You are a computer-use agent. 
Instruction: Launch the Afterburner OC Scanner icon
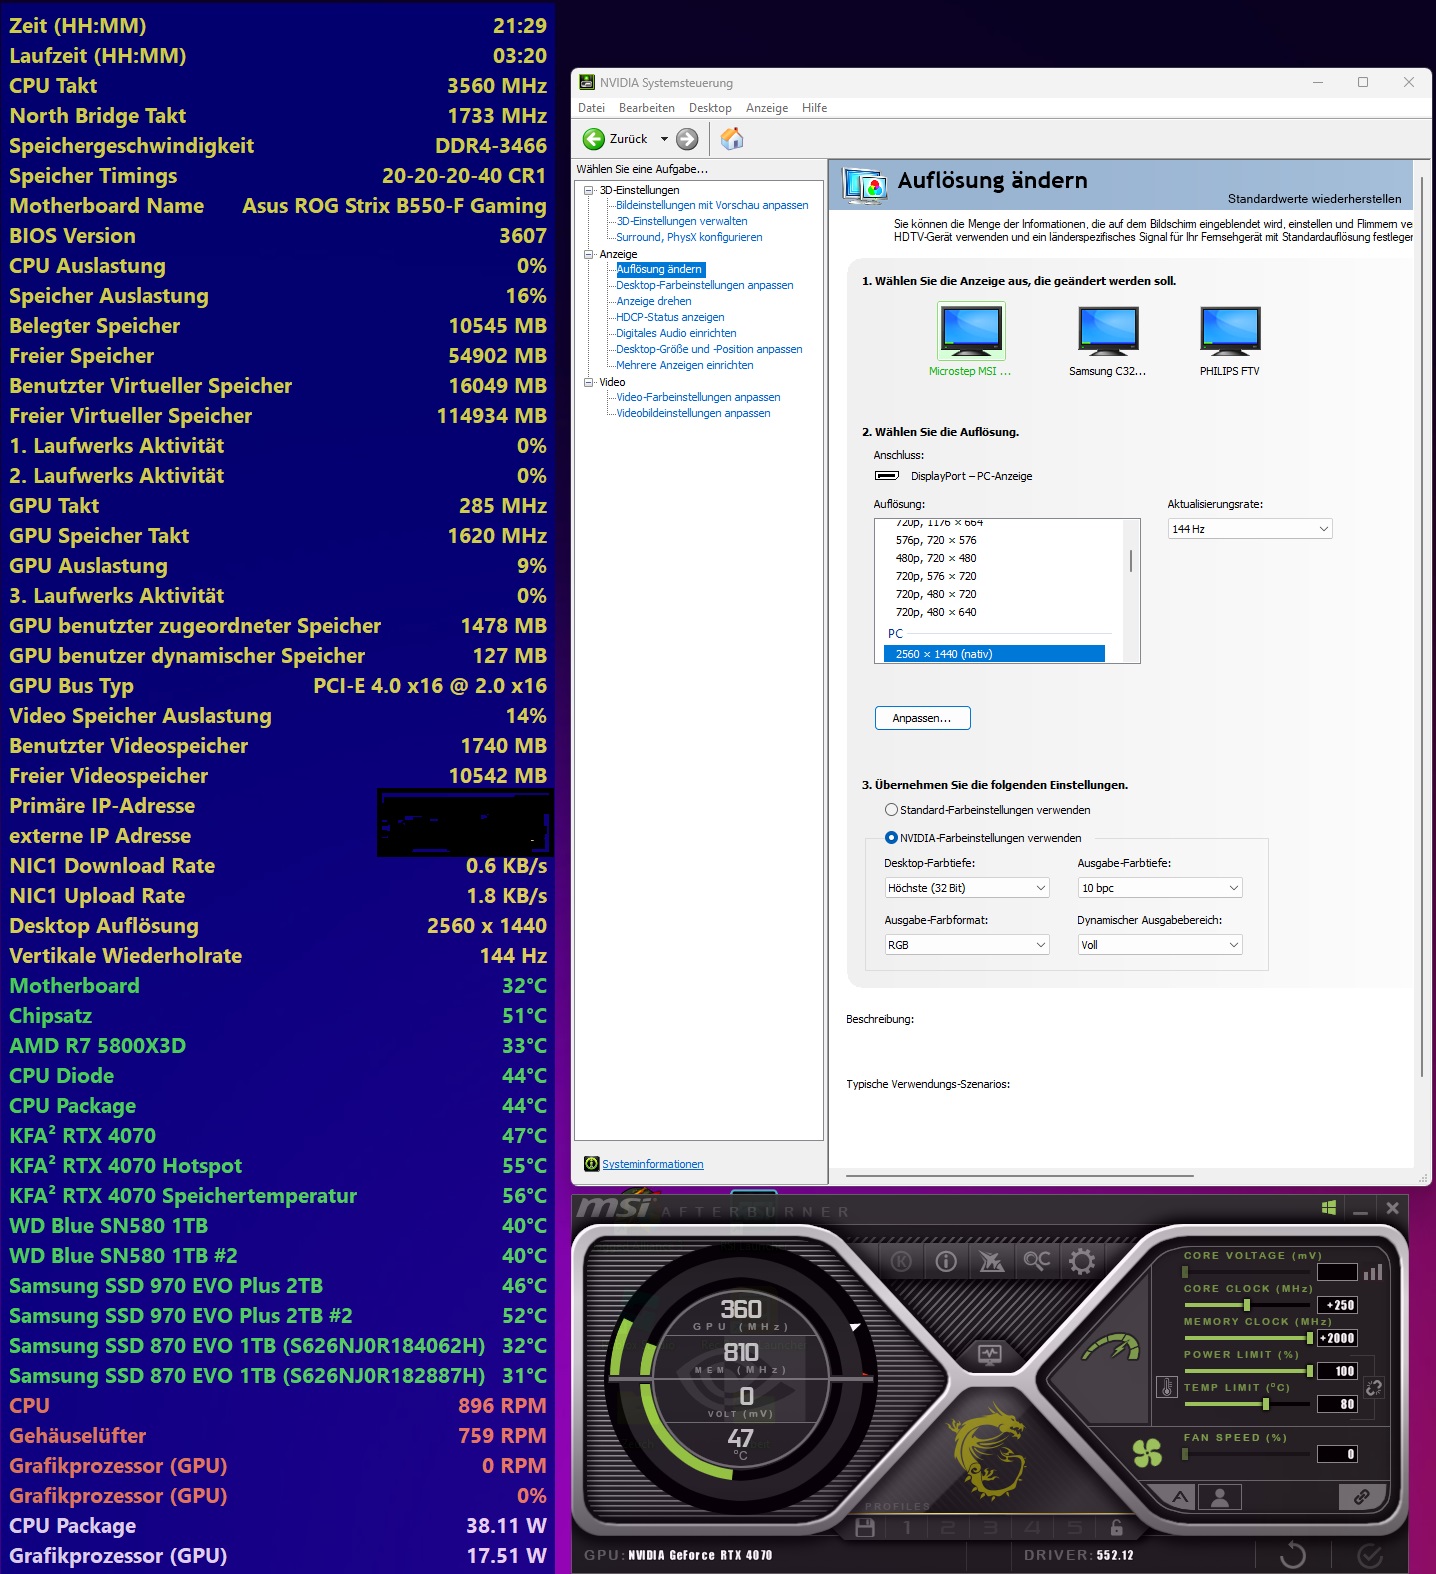pyautogui.click(x=1037, y=1260)
